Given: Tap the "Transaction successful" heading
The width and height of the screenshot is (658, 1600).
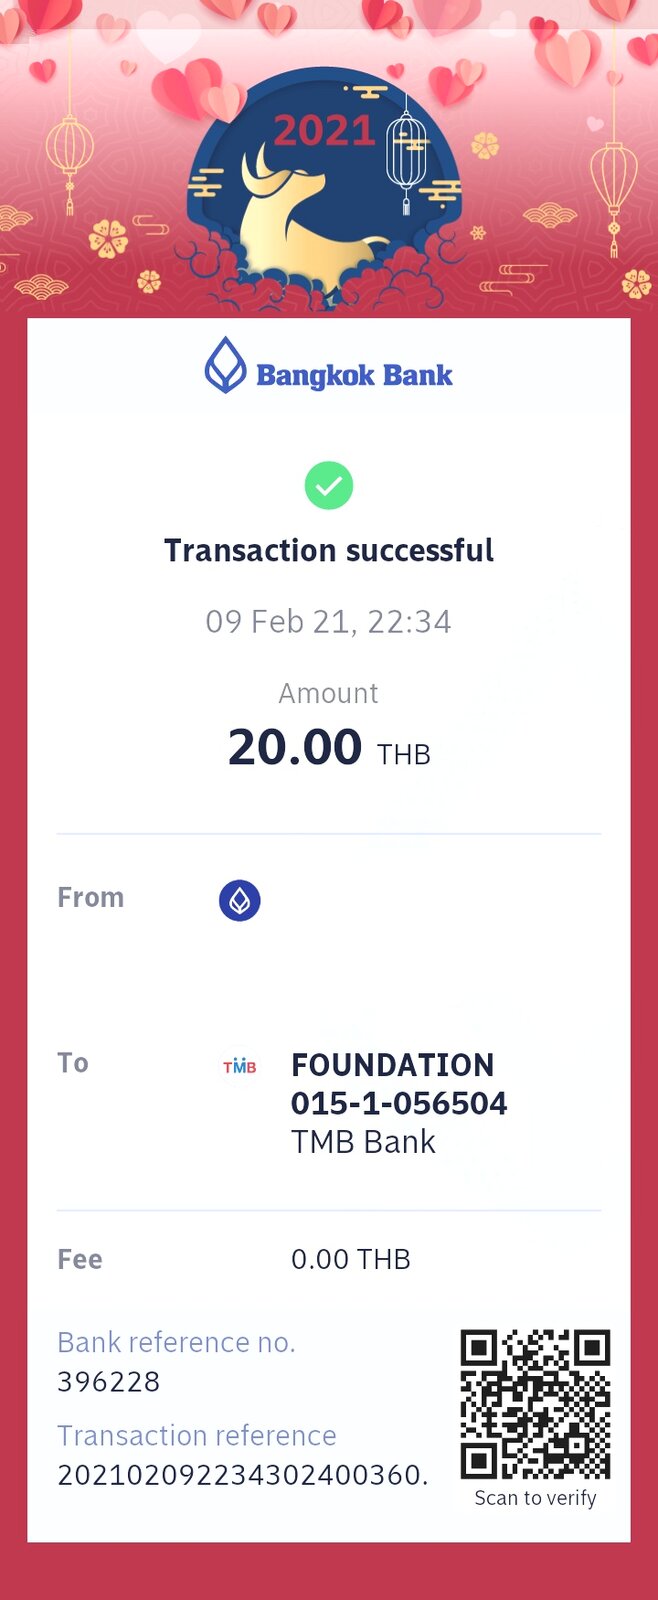Looking at the screenshot, I should click(328, 551).
